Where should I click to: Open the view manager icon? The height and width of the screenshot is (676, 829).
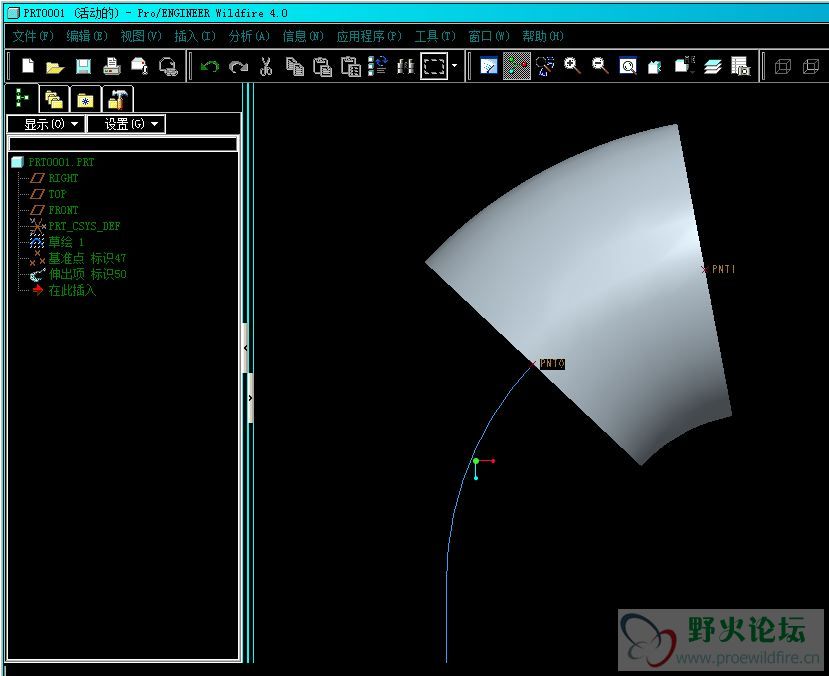pyautogui.click(x=741, y=66)
